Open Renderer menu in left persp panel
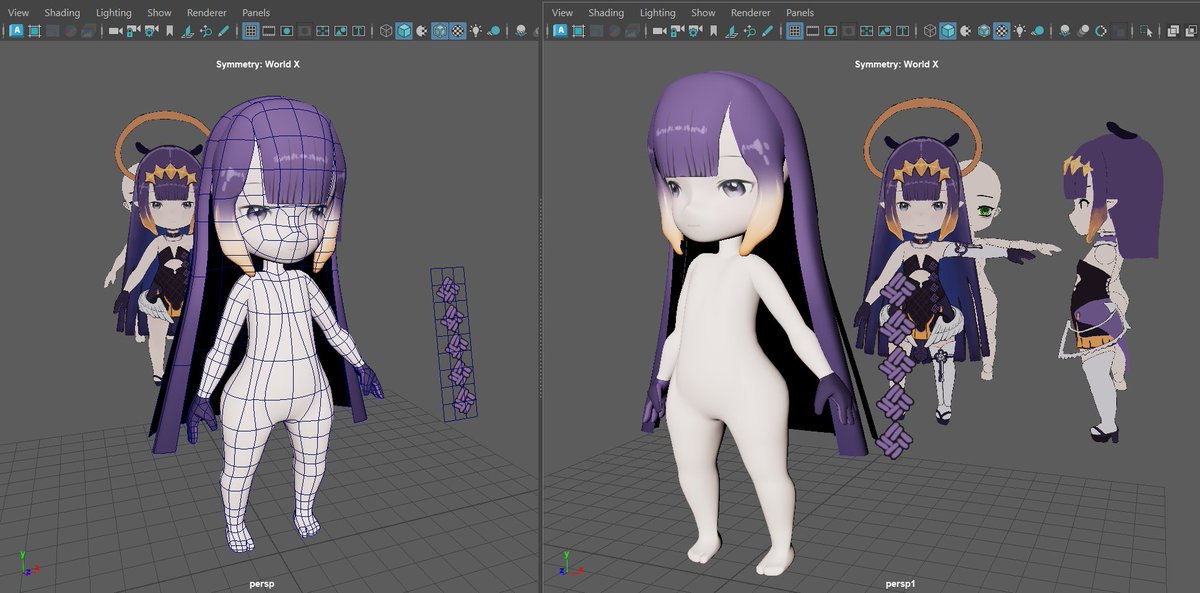The width and height of the screenshot is (1200, 593). pyautogui.click(x=207, y=12)
